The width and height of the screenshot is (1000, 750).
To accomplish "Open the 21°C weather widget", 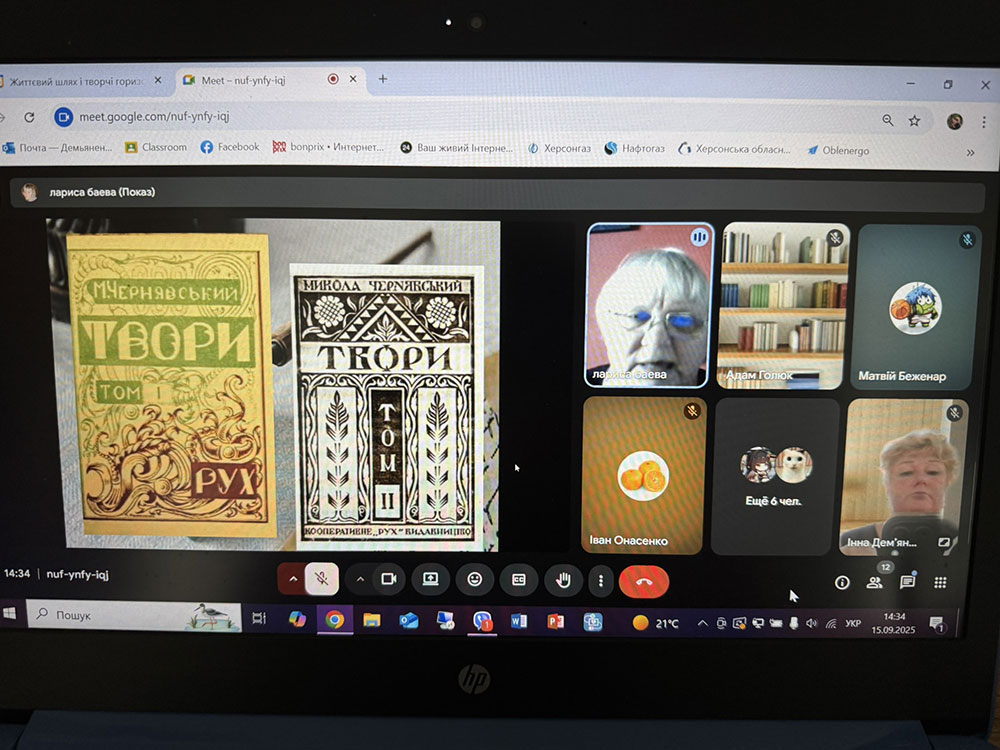I will (656, 623).
